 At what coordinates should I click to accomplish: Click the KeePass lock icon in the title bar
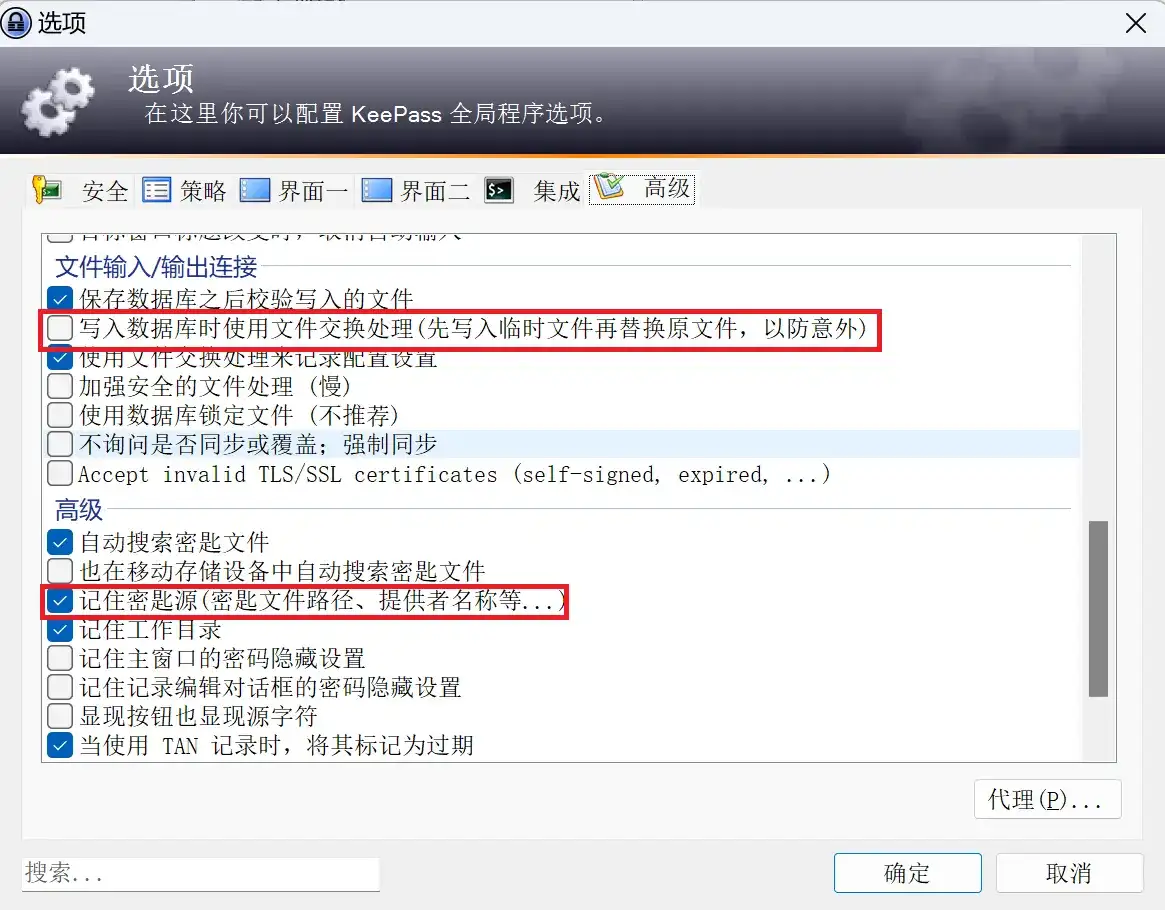(16, 22)
